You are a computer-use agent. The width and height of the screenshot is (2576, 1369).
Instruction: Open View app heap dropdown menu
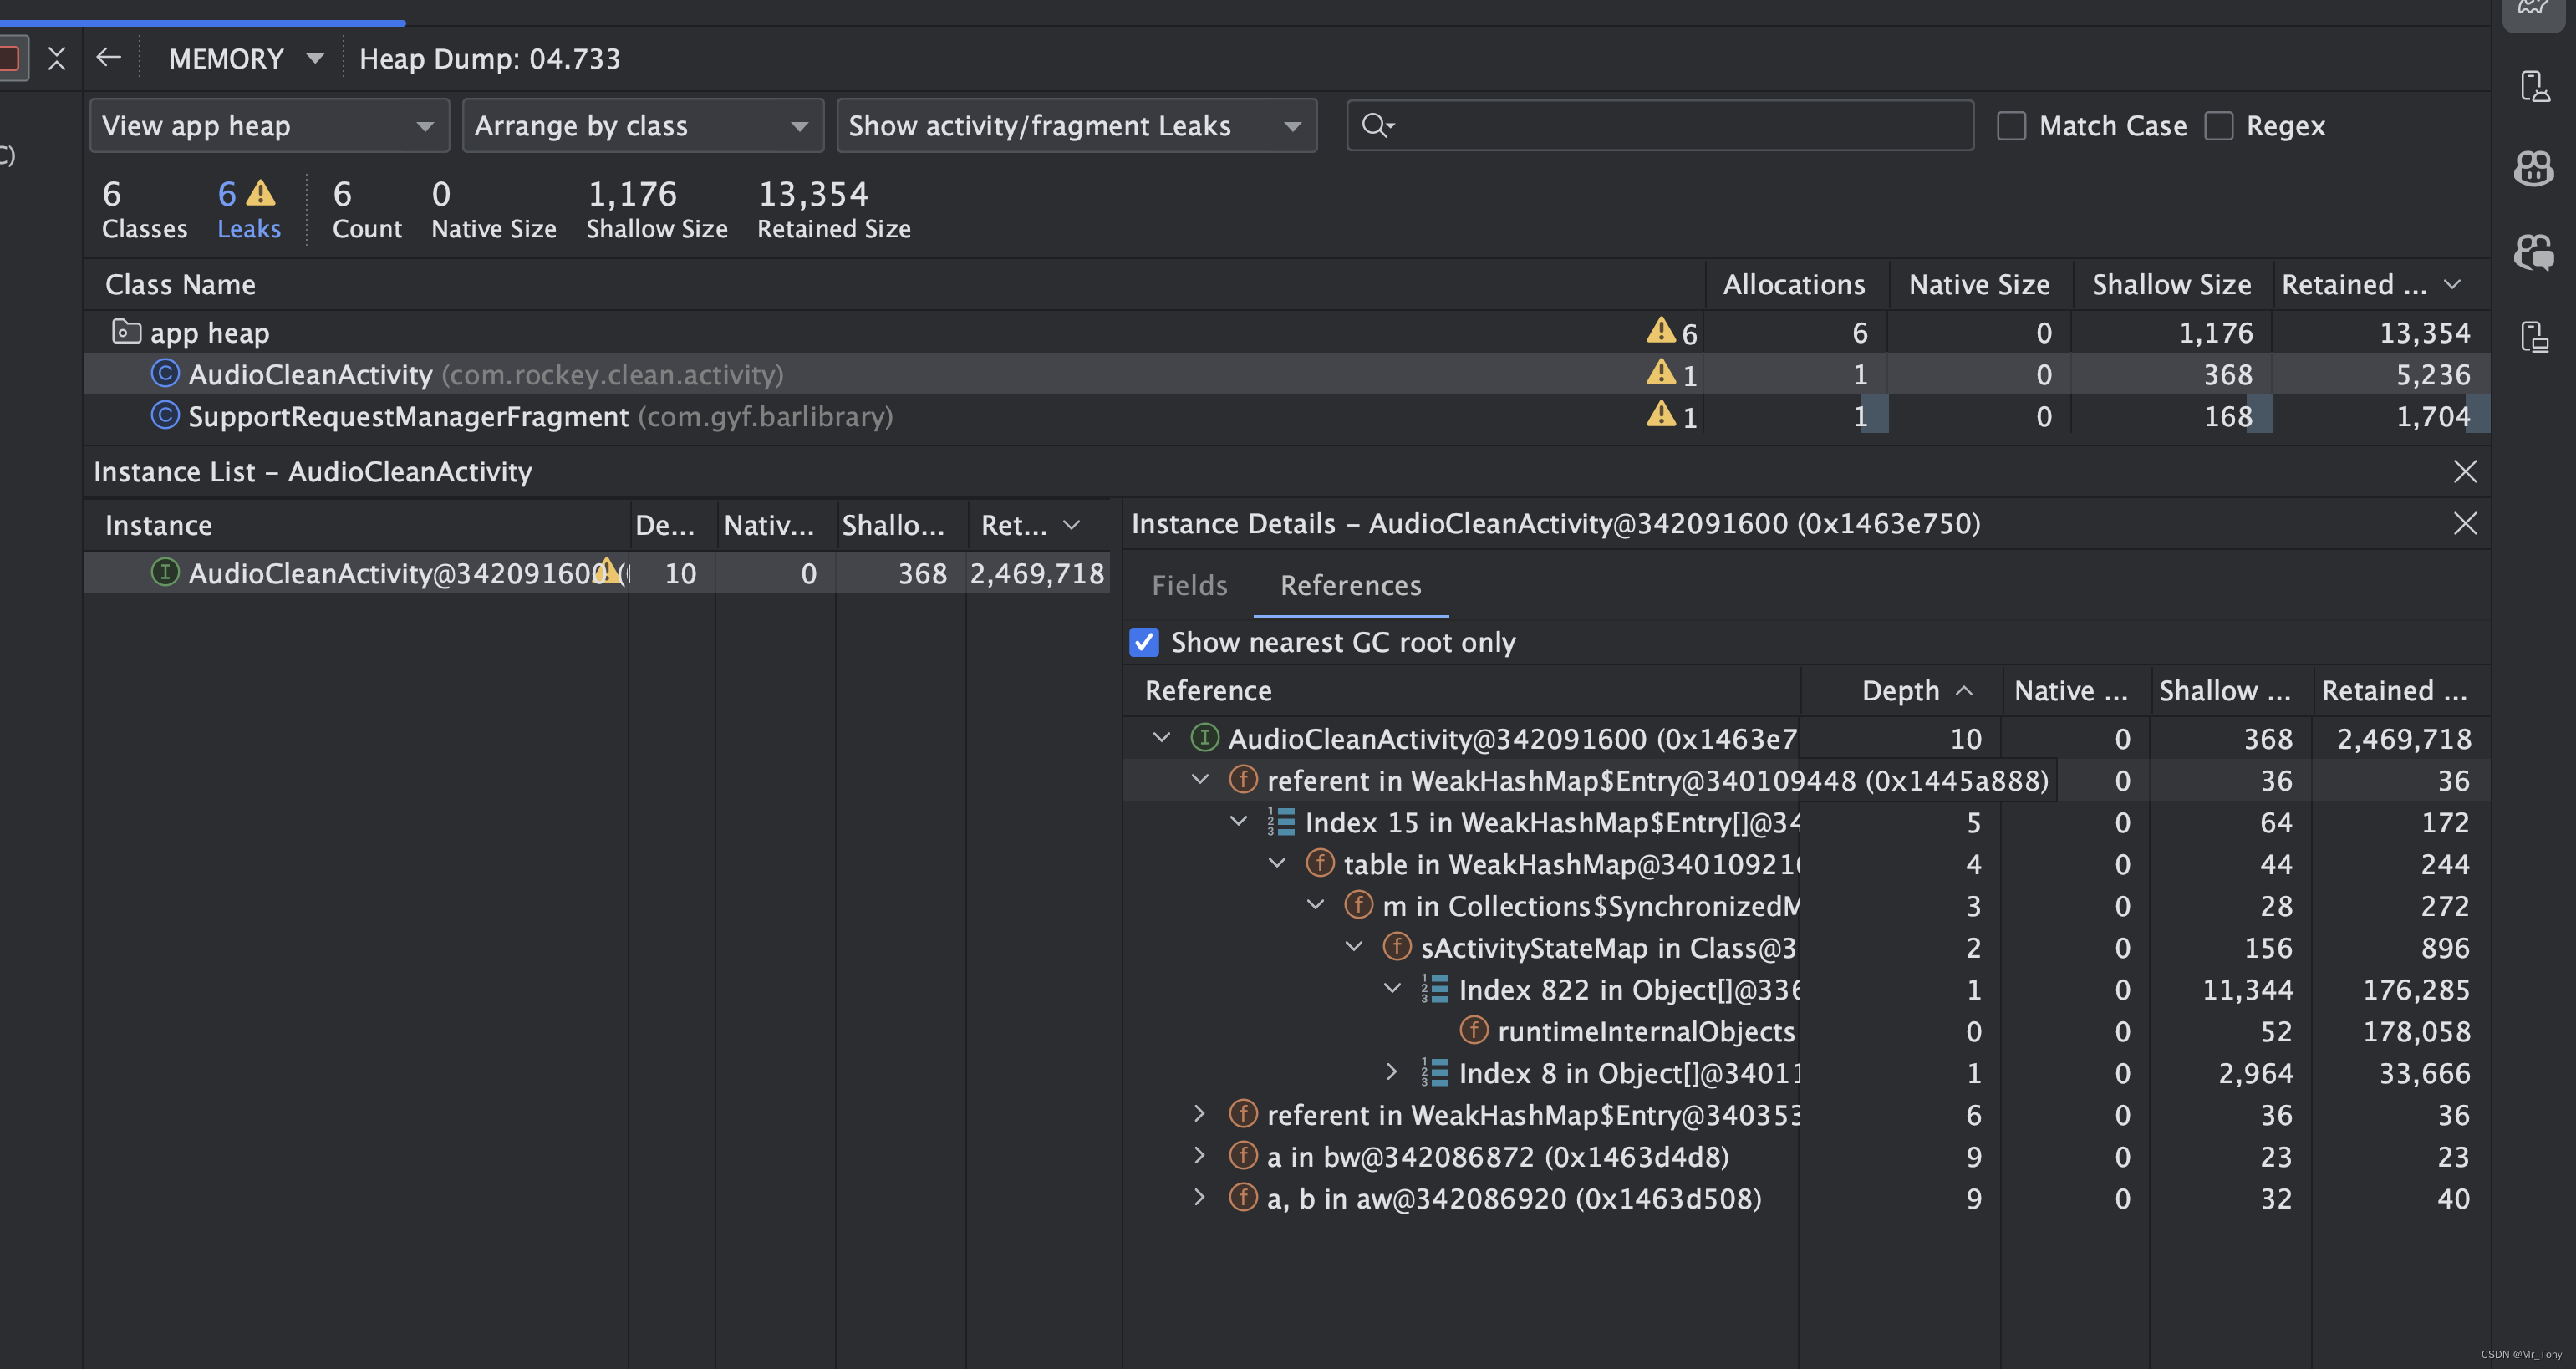264,125
